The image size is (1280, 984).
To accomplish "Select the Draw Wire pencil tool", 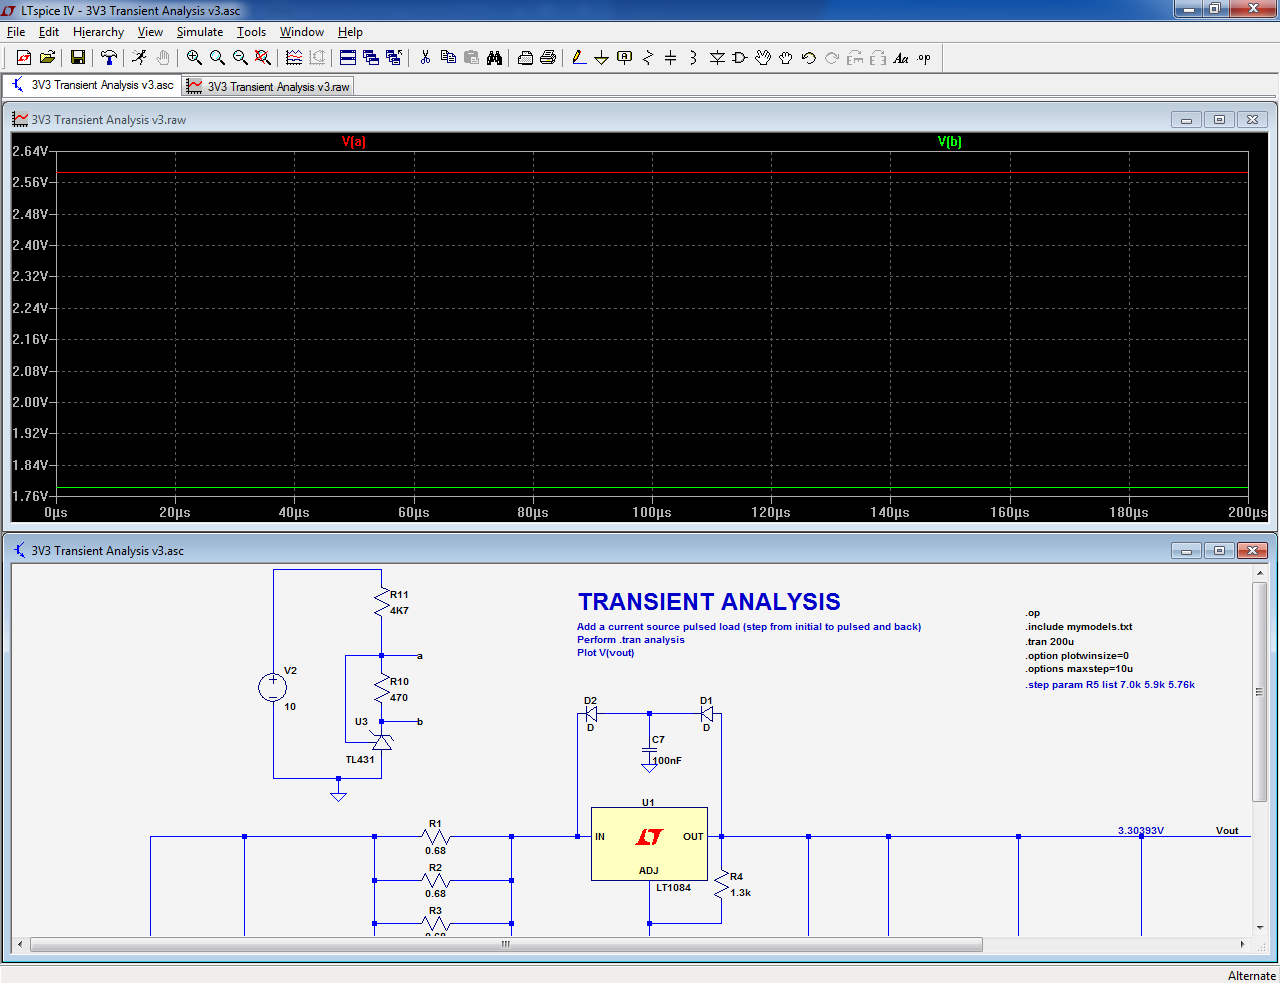I will (x=579, y=58).
